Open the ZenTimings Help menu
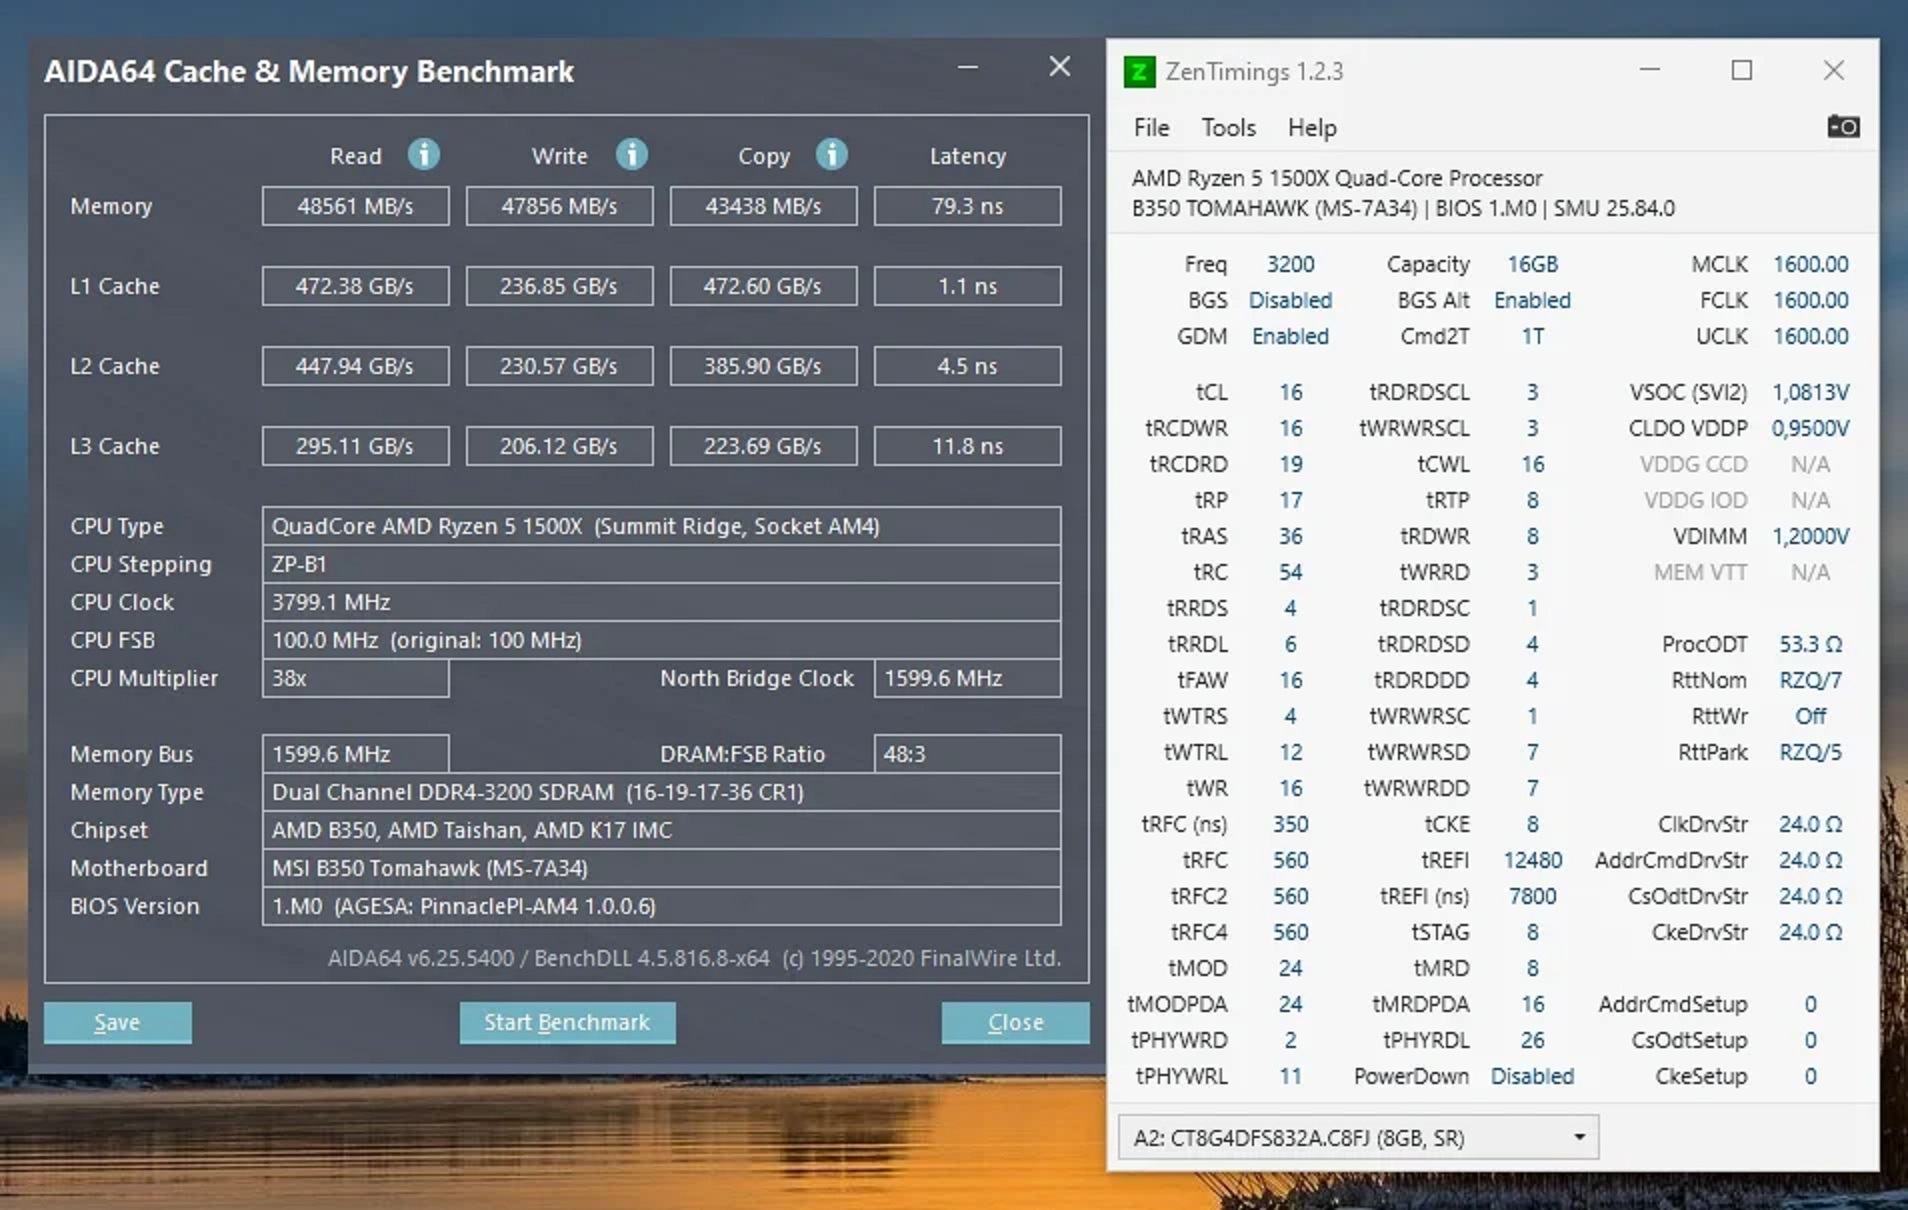The width and height of the screenshot is (1908, 1210). 1312,128
